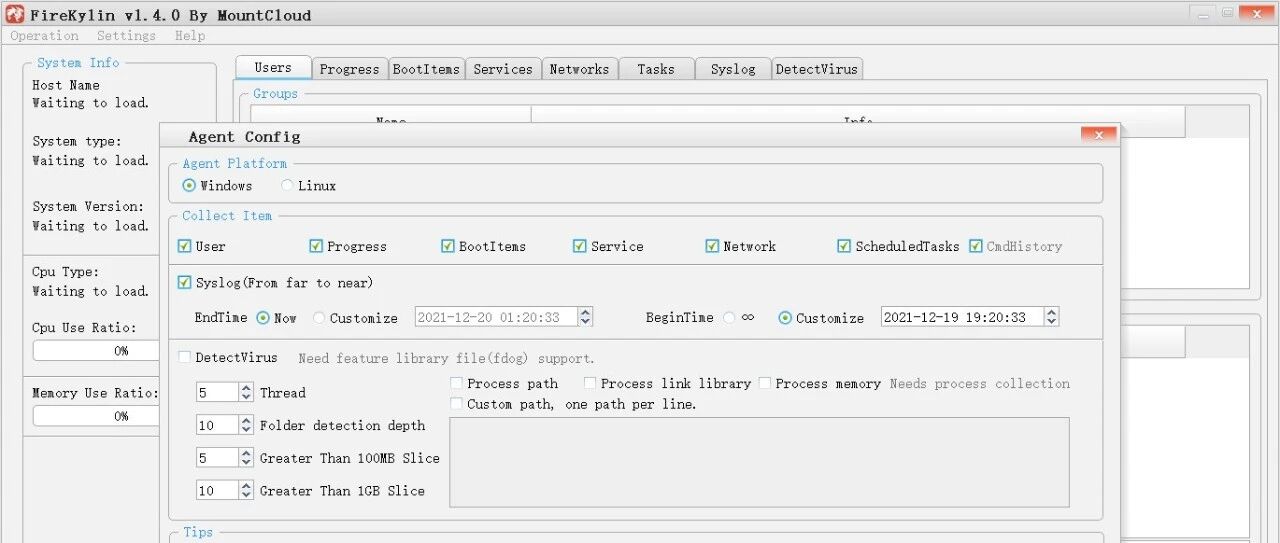Click the Greater Than 100MB Slice field
The width and height of the screenshot is (1280, 543).
217,458
